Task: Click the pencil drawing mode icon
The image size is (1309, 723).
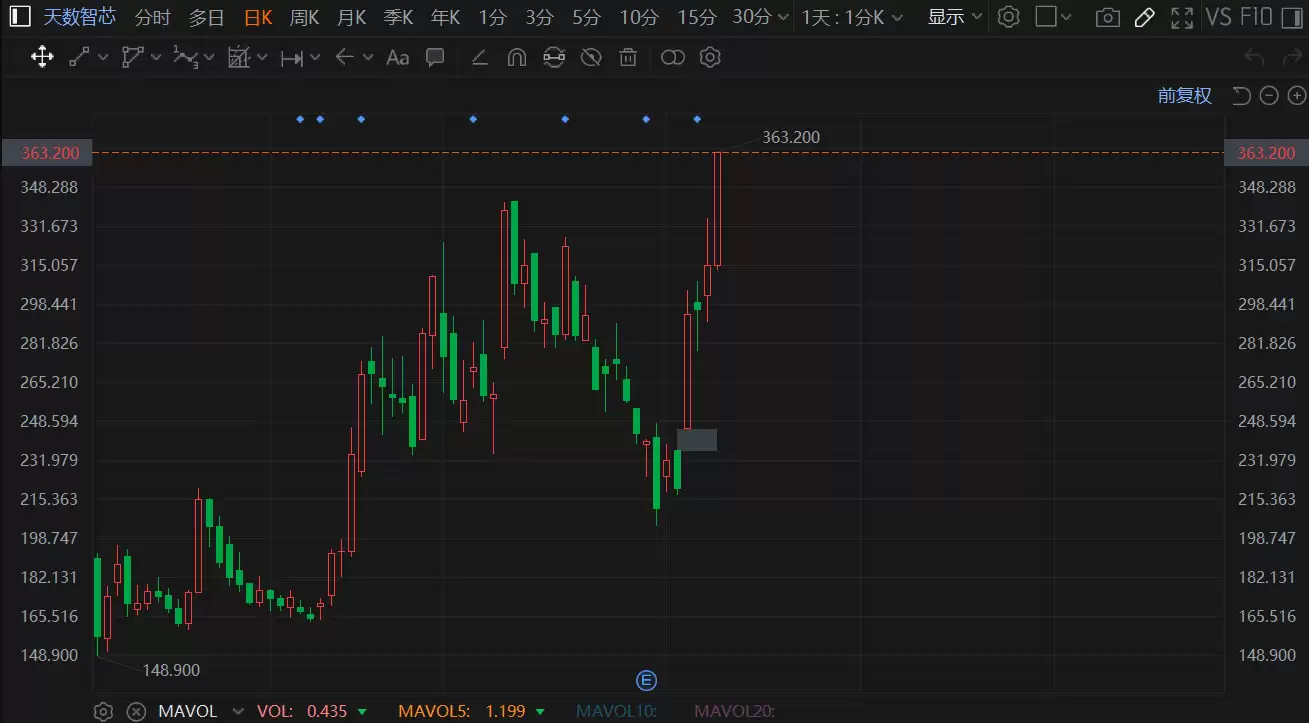Action: 1145,17
